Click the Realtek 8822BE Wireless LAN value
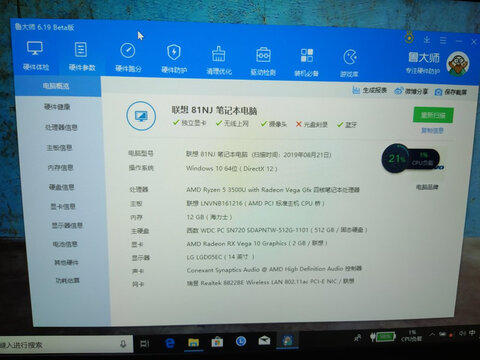This screenshot has width=480, height=360. (x=270, y=282)
